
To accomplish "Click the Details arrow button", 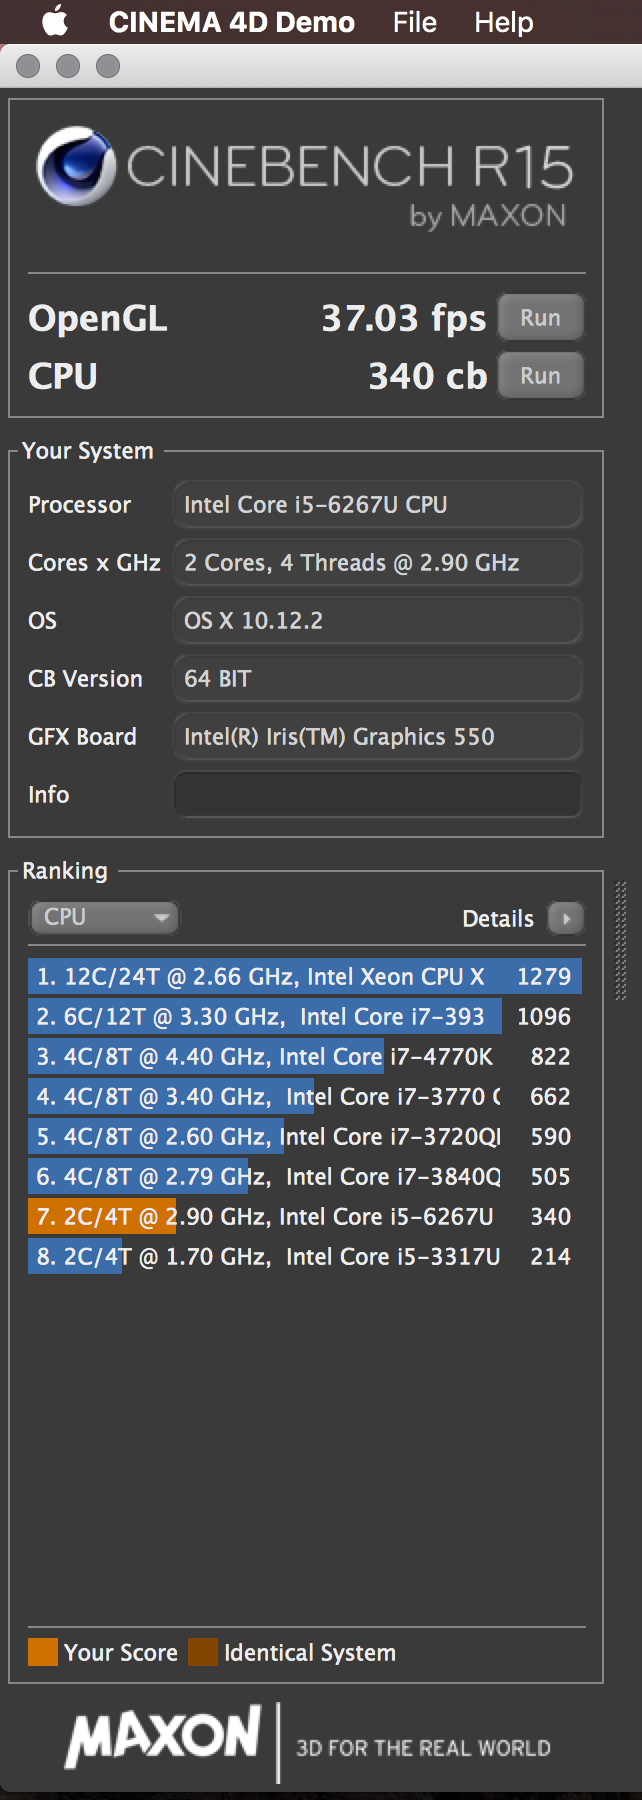I will tap(566, 918).
